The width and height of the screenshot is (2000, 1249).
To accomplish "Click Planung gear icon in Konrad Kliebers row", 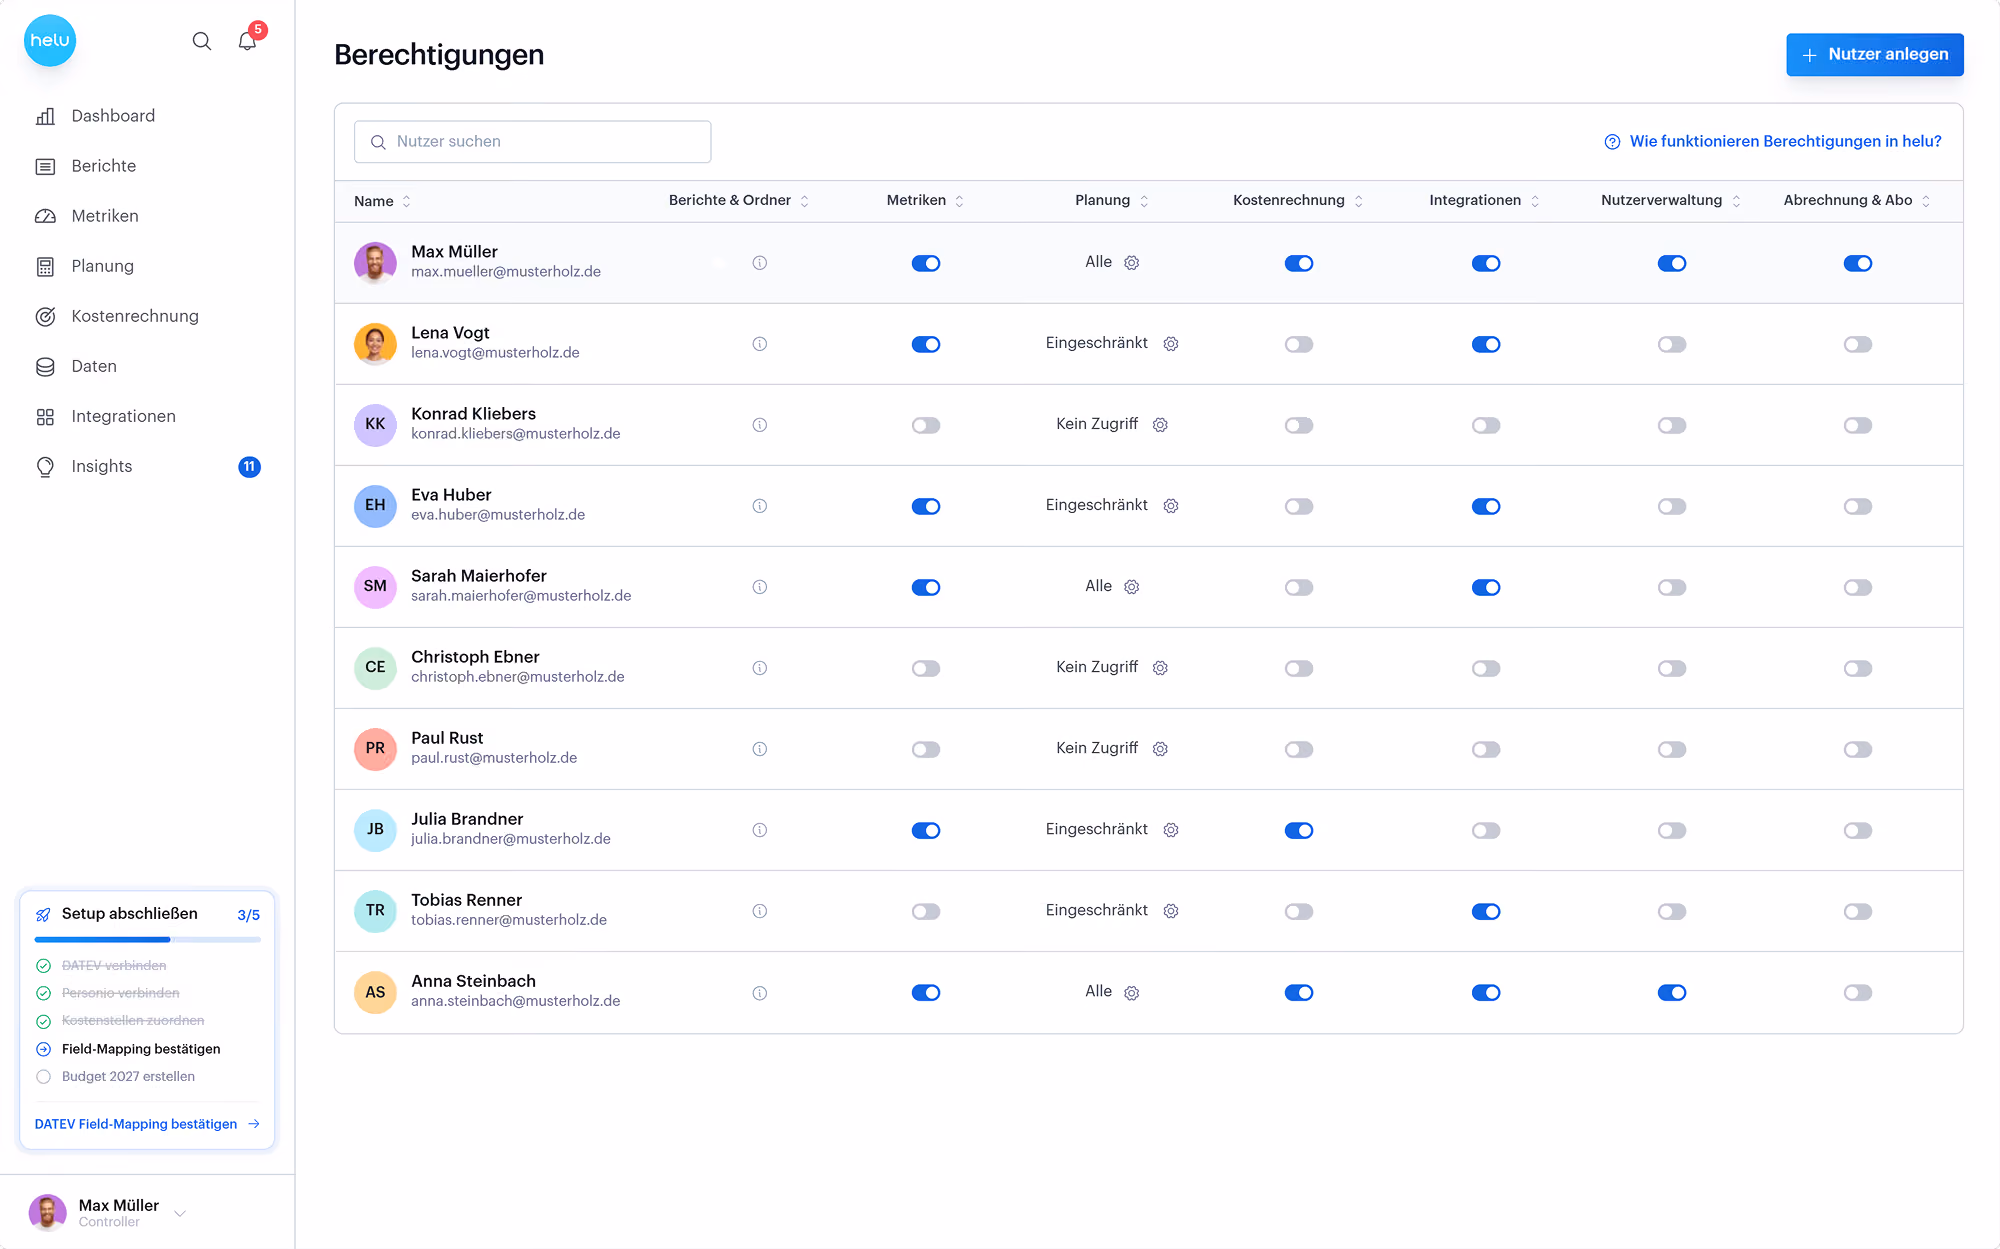I will click(x=1160, y=425).
